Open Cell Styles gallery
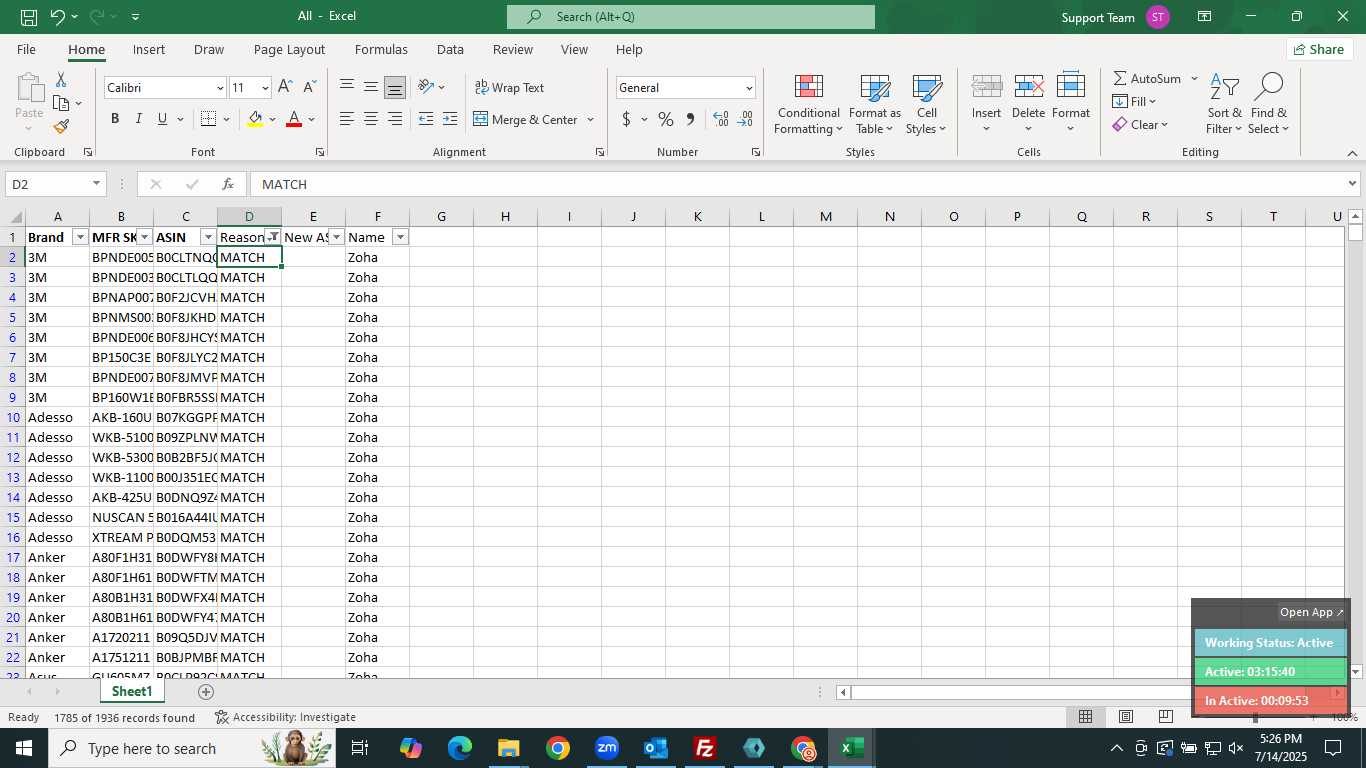 tap(926, 104)
